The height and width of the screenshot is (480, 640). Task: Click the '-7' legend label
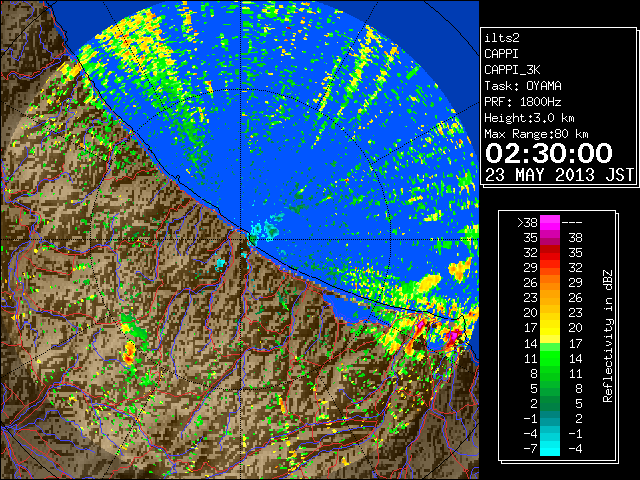click(530, 449)
